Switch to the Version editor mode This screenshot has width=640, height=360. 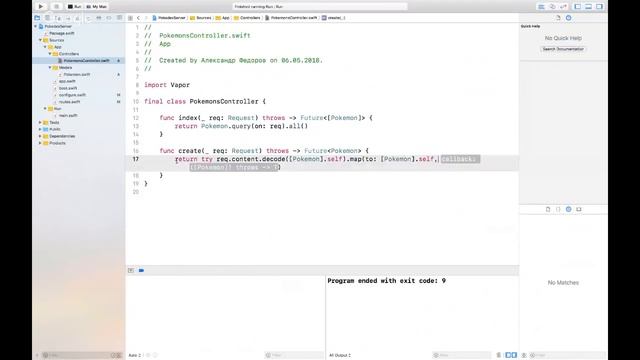[563, 7]
